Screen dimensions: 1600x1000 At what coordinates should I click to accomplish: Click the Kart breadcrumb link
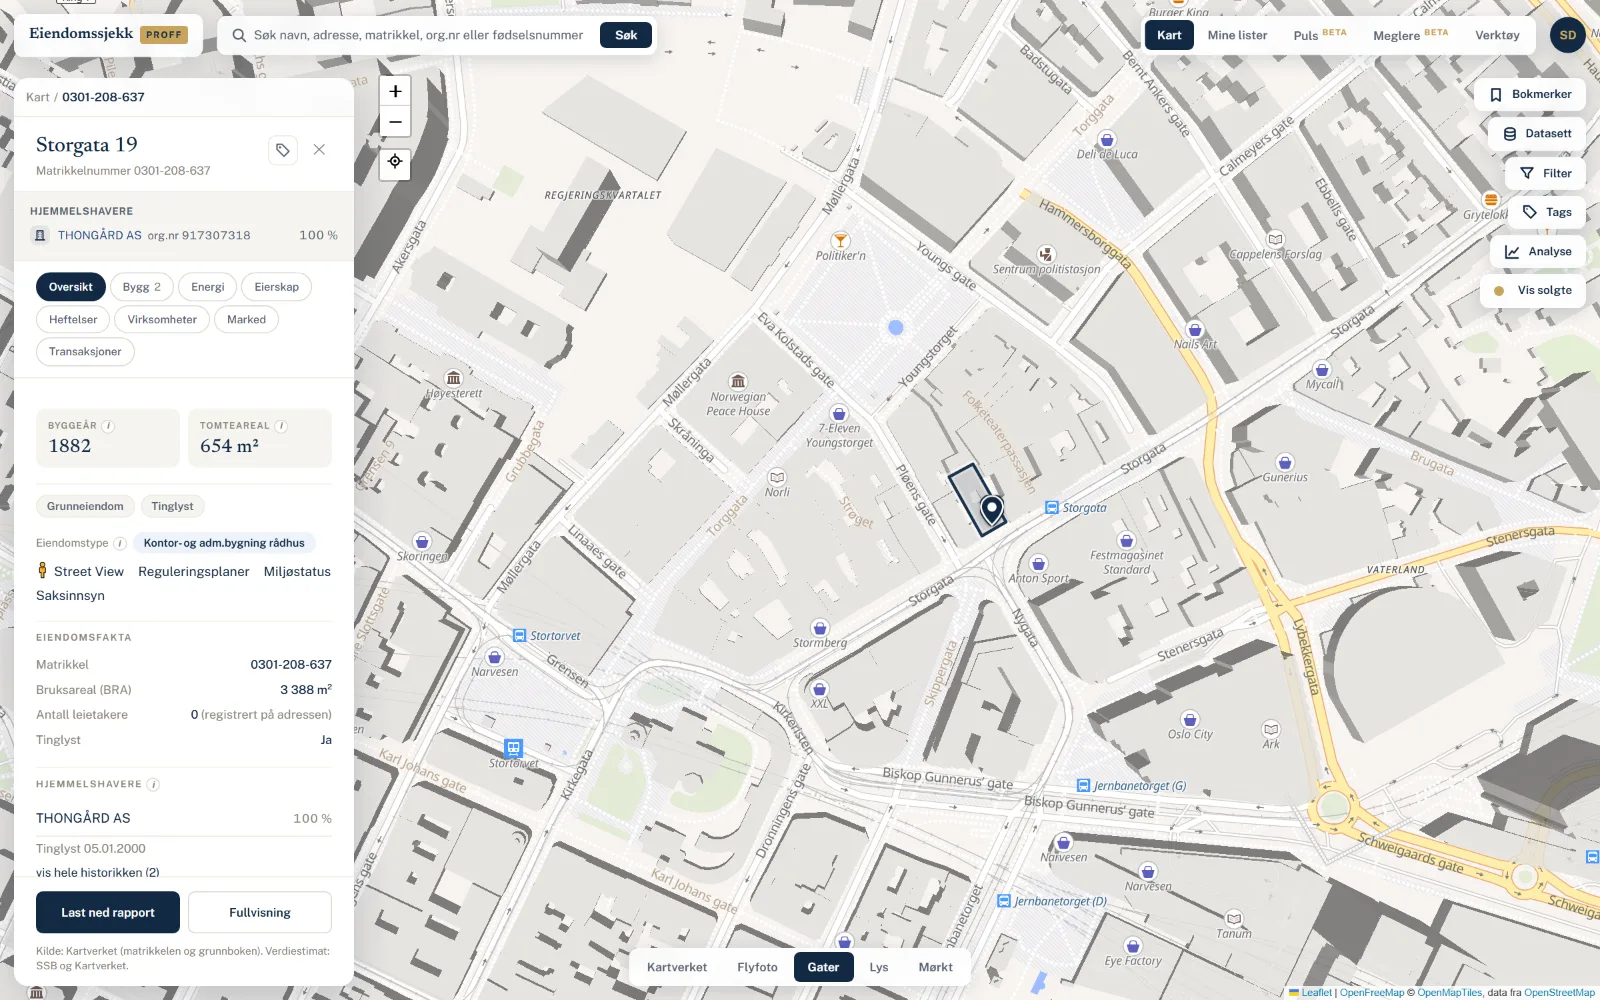point(38,97)
